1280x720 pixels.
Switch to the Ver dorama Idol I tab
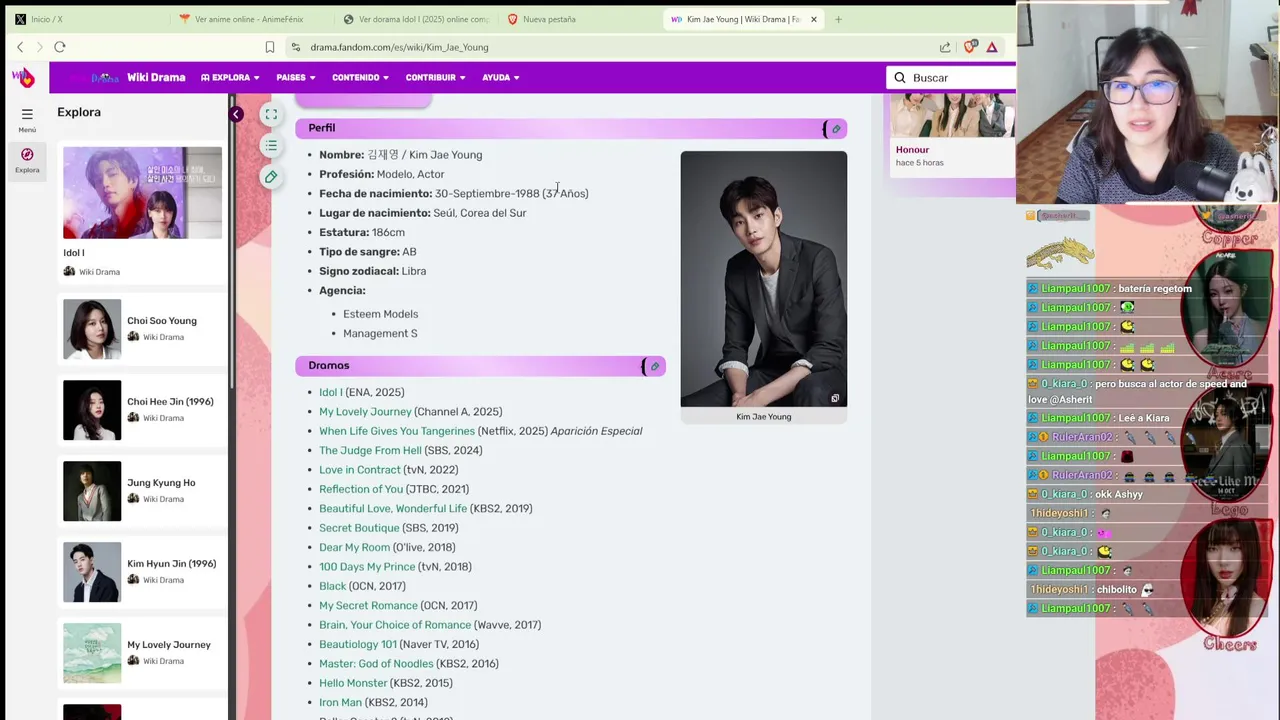pos(415,19)
